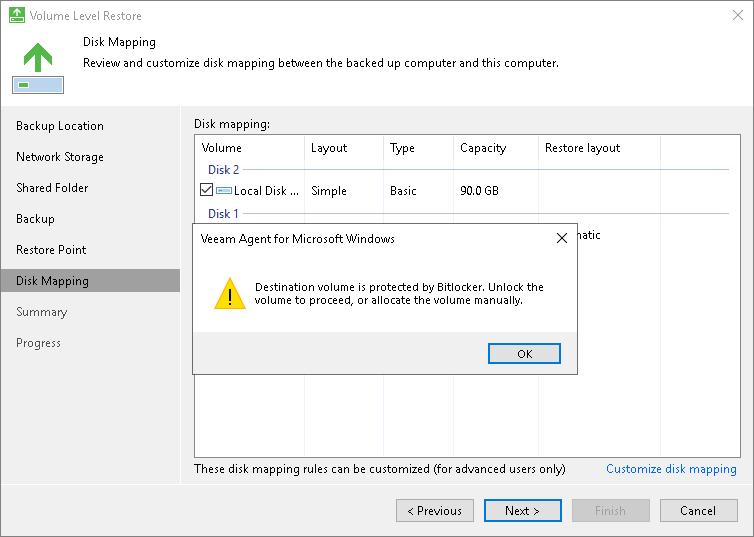This screenshot has height=537, width=754.
Task: Select the Network Storage step
Action: pos(60,157)
